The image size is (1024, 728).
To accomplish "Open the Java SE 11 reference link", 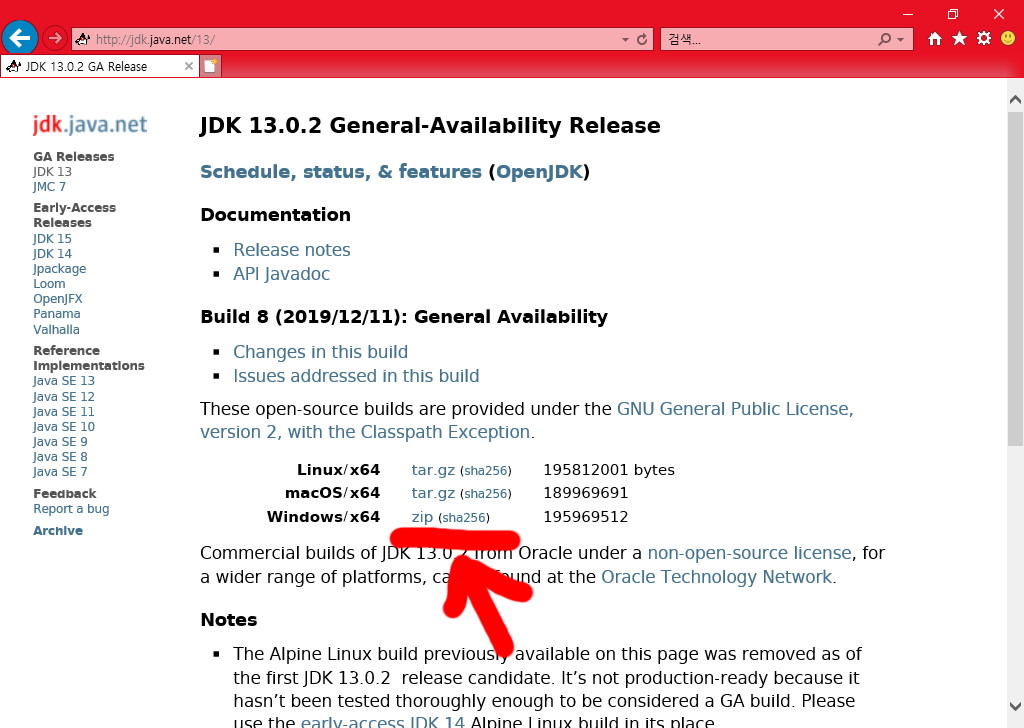I will (x=63, y=411).
